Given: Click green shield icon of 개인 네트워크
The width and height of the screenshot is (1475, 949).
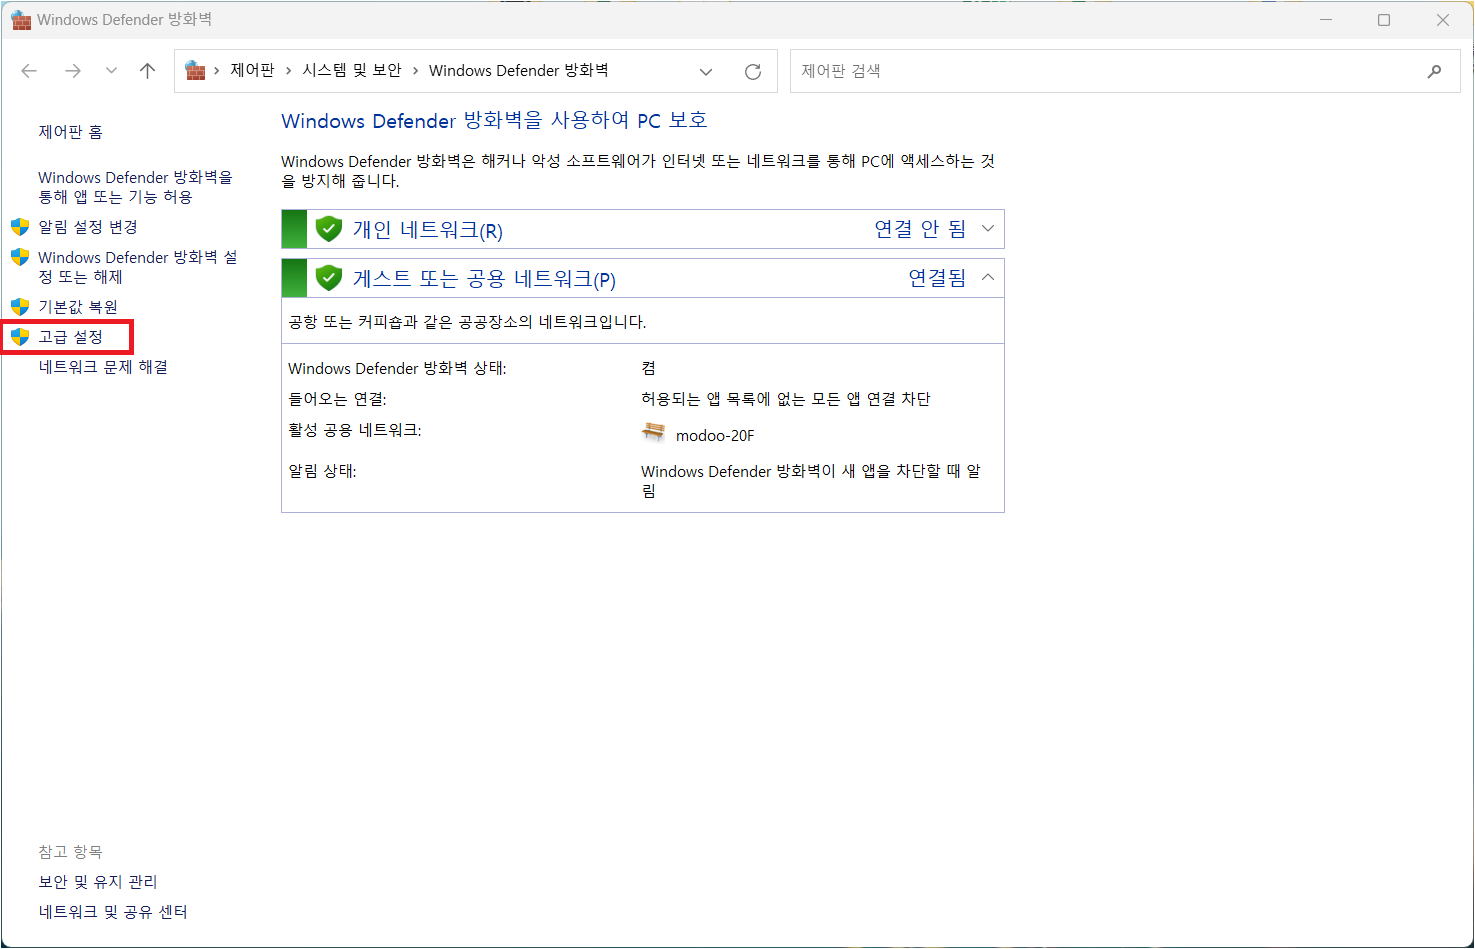Looking at the screenshot, I should [x=329, y=229].
